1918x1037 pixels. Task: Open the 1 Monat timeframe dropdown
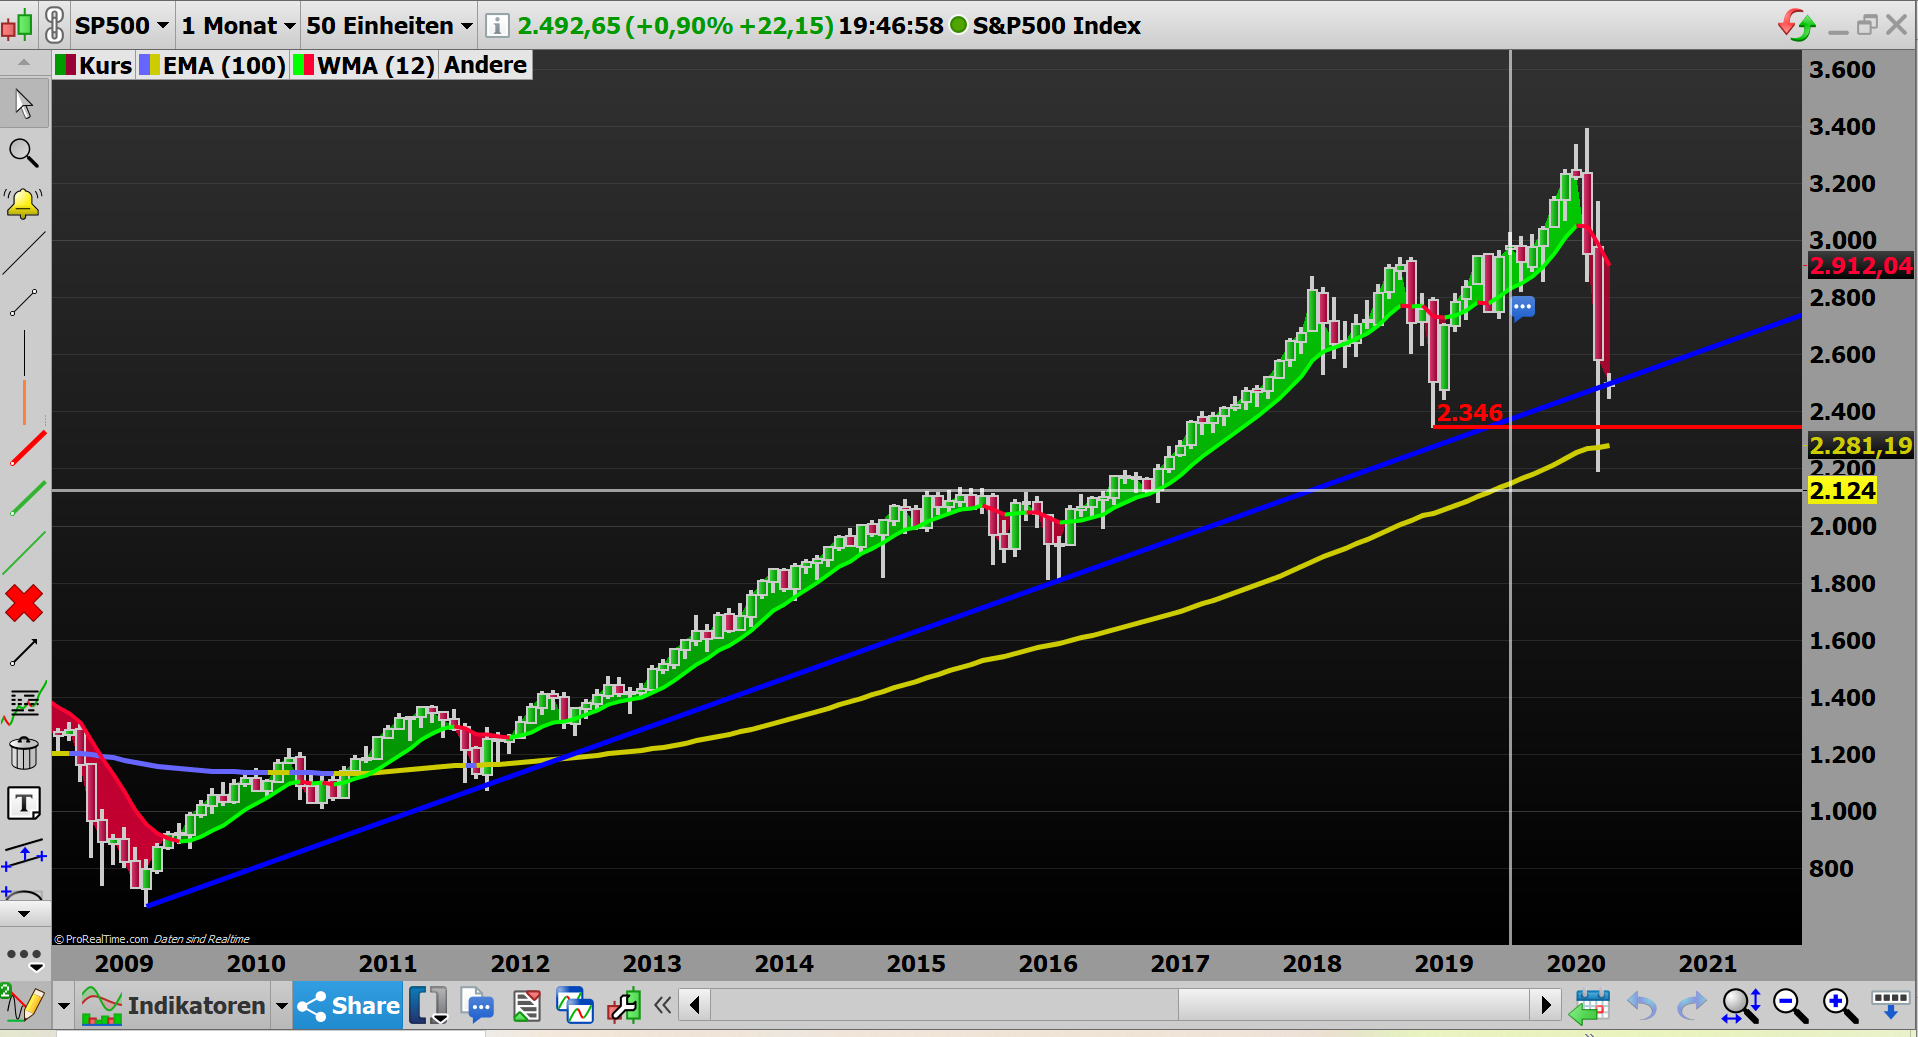pos(239,25)
